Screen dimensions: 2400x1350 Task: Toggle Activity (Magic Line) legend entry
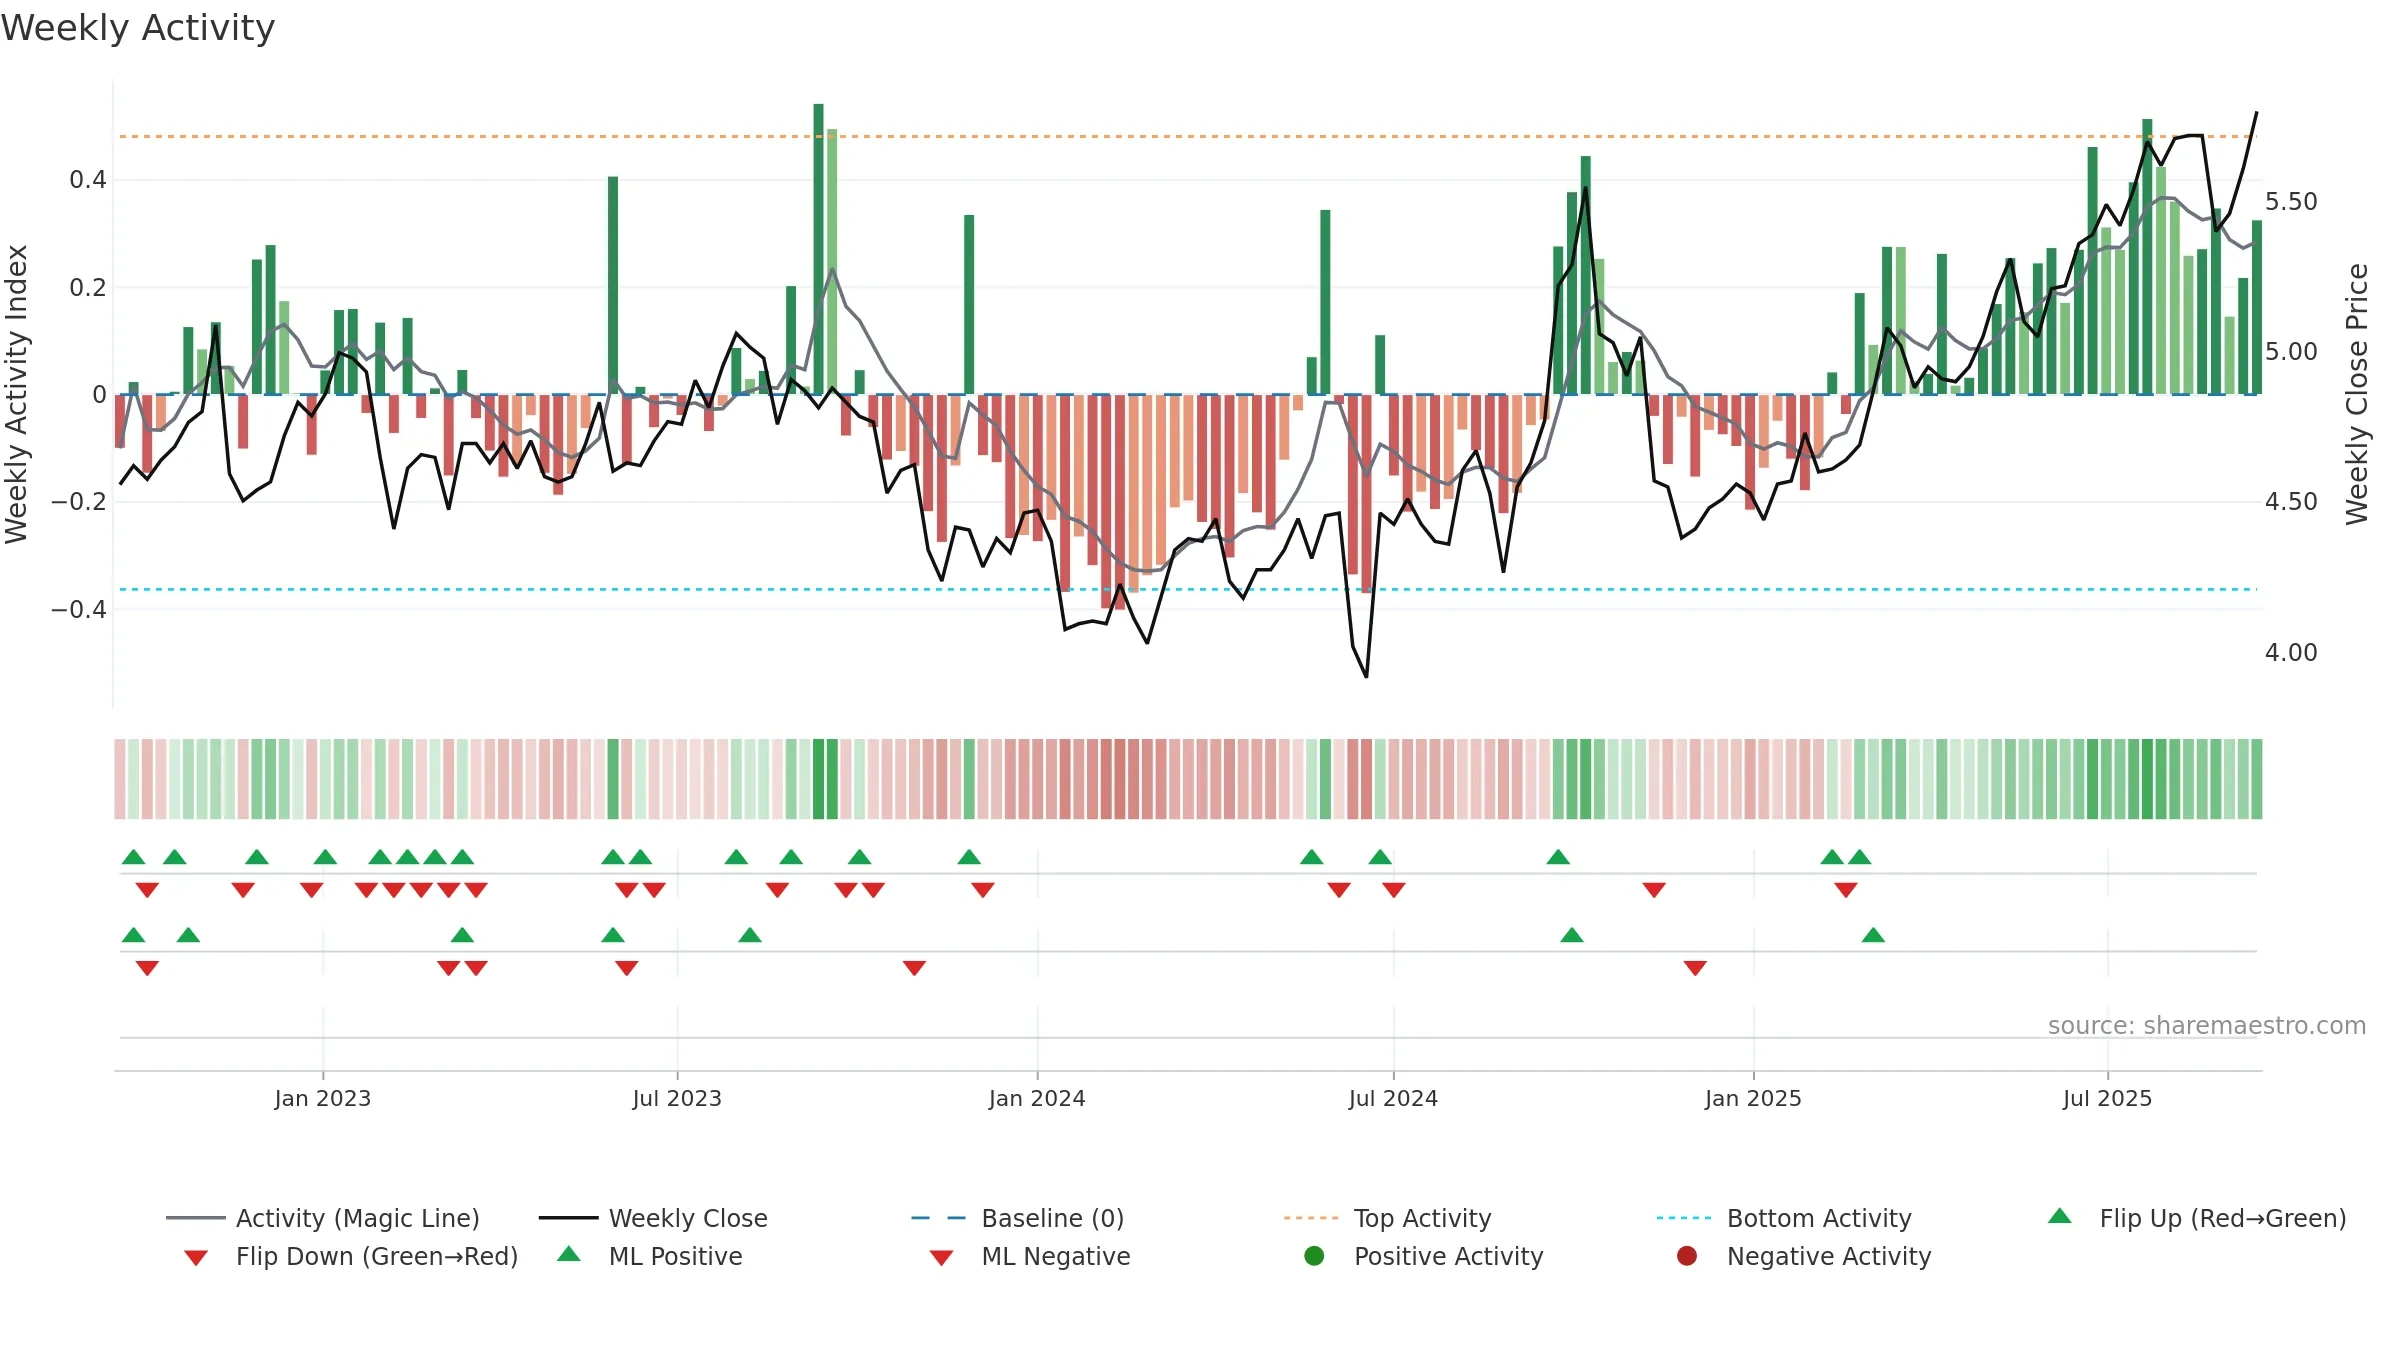point(323,1218)
